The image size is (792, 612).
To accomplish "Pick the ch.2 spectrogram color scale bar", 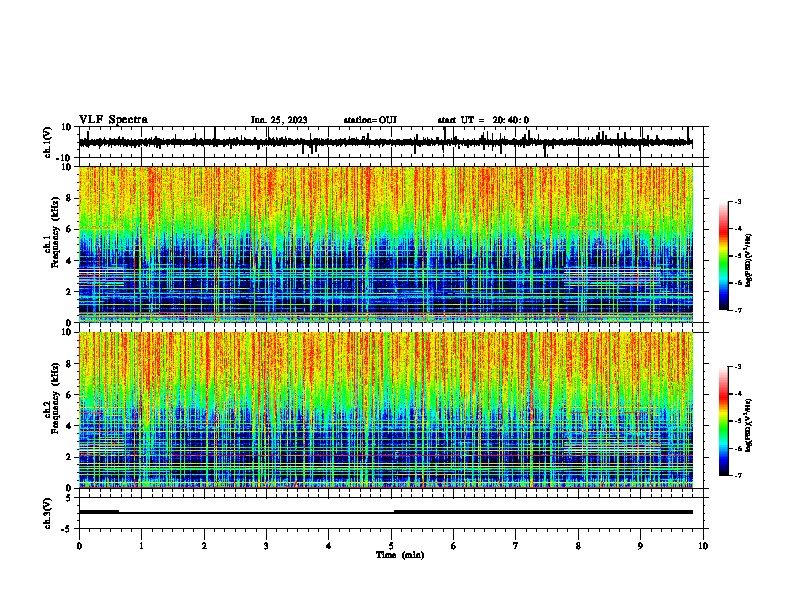I will (723, 421).
